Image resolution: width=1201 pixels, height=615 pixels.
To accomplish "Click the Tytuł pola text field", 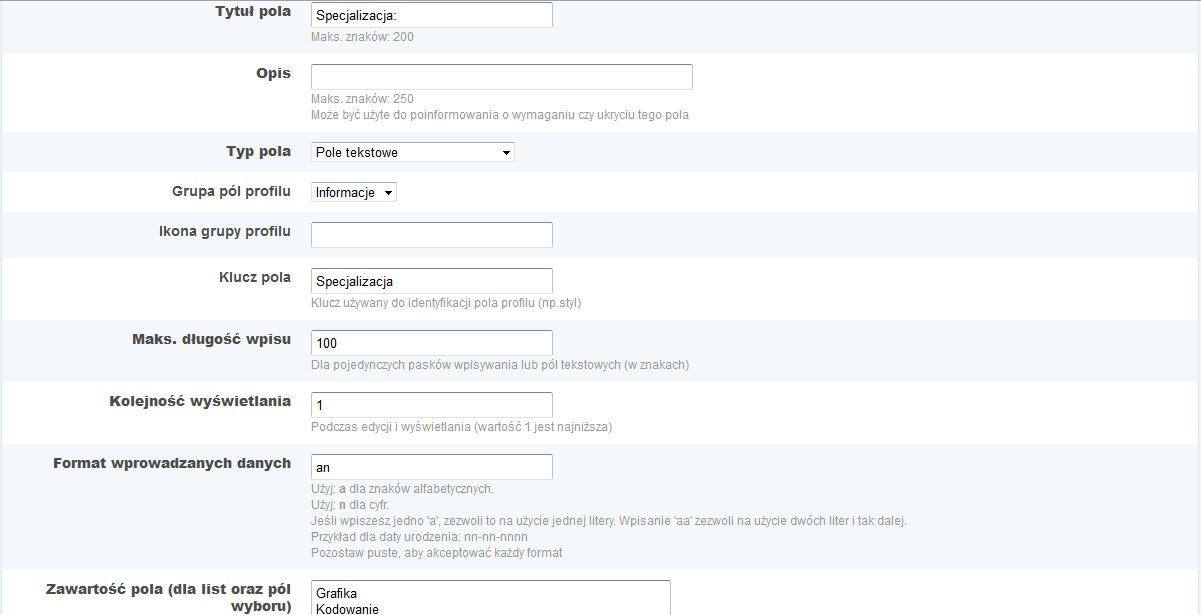I will point(431,15).
